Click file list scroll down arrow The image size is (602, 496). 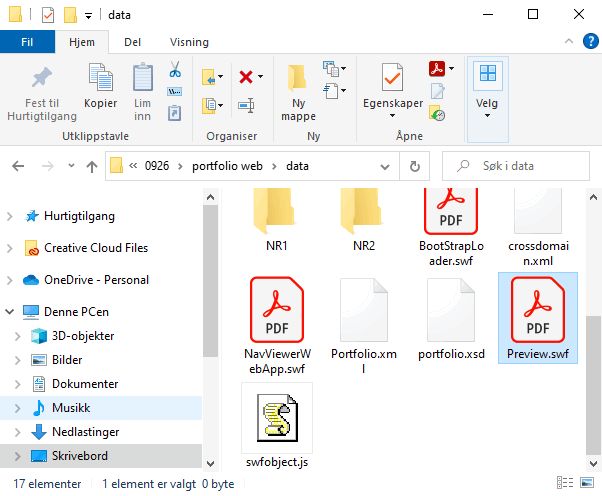click(x=593, y=463)
